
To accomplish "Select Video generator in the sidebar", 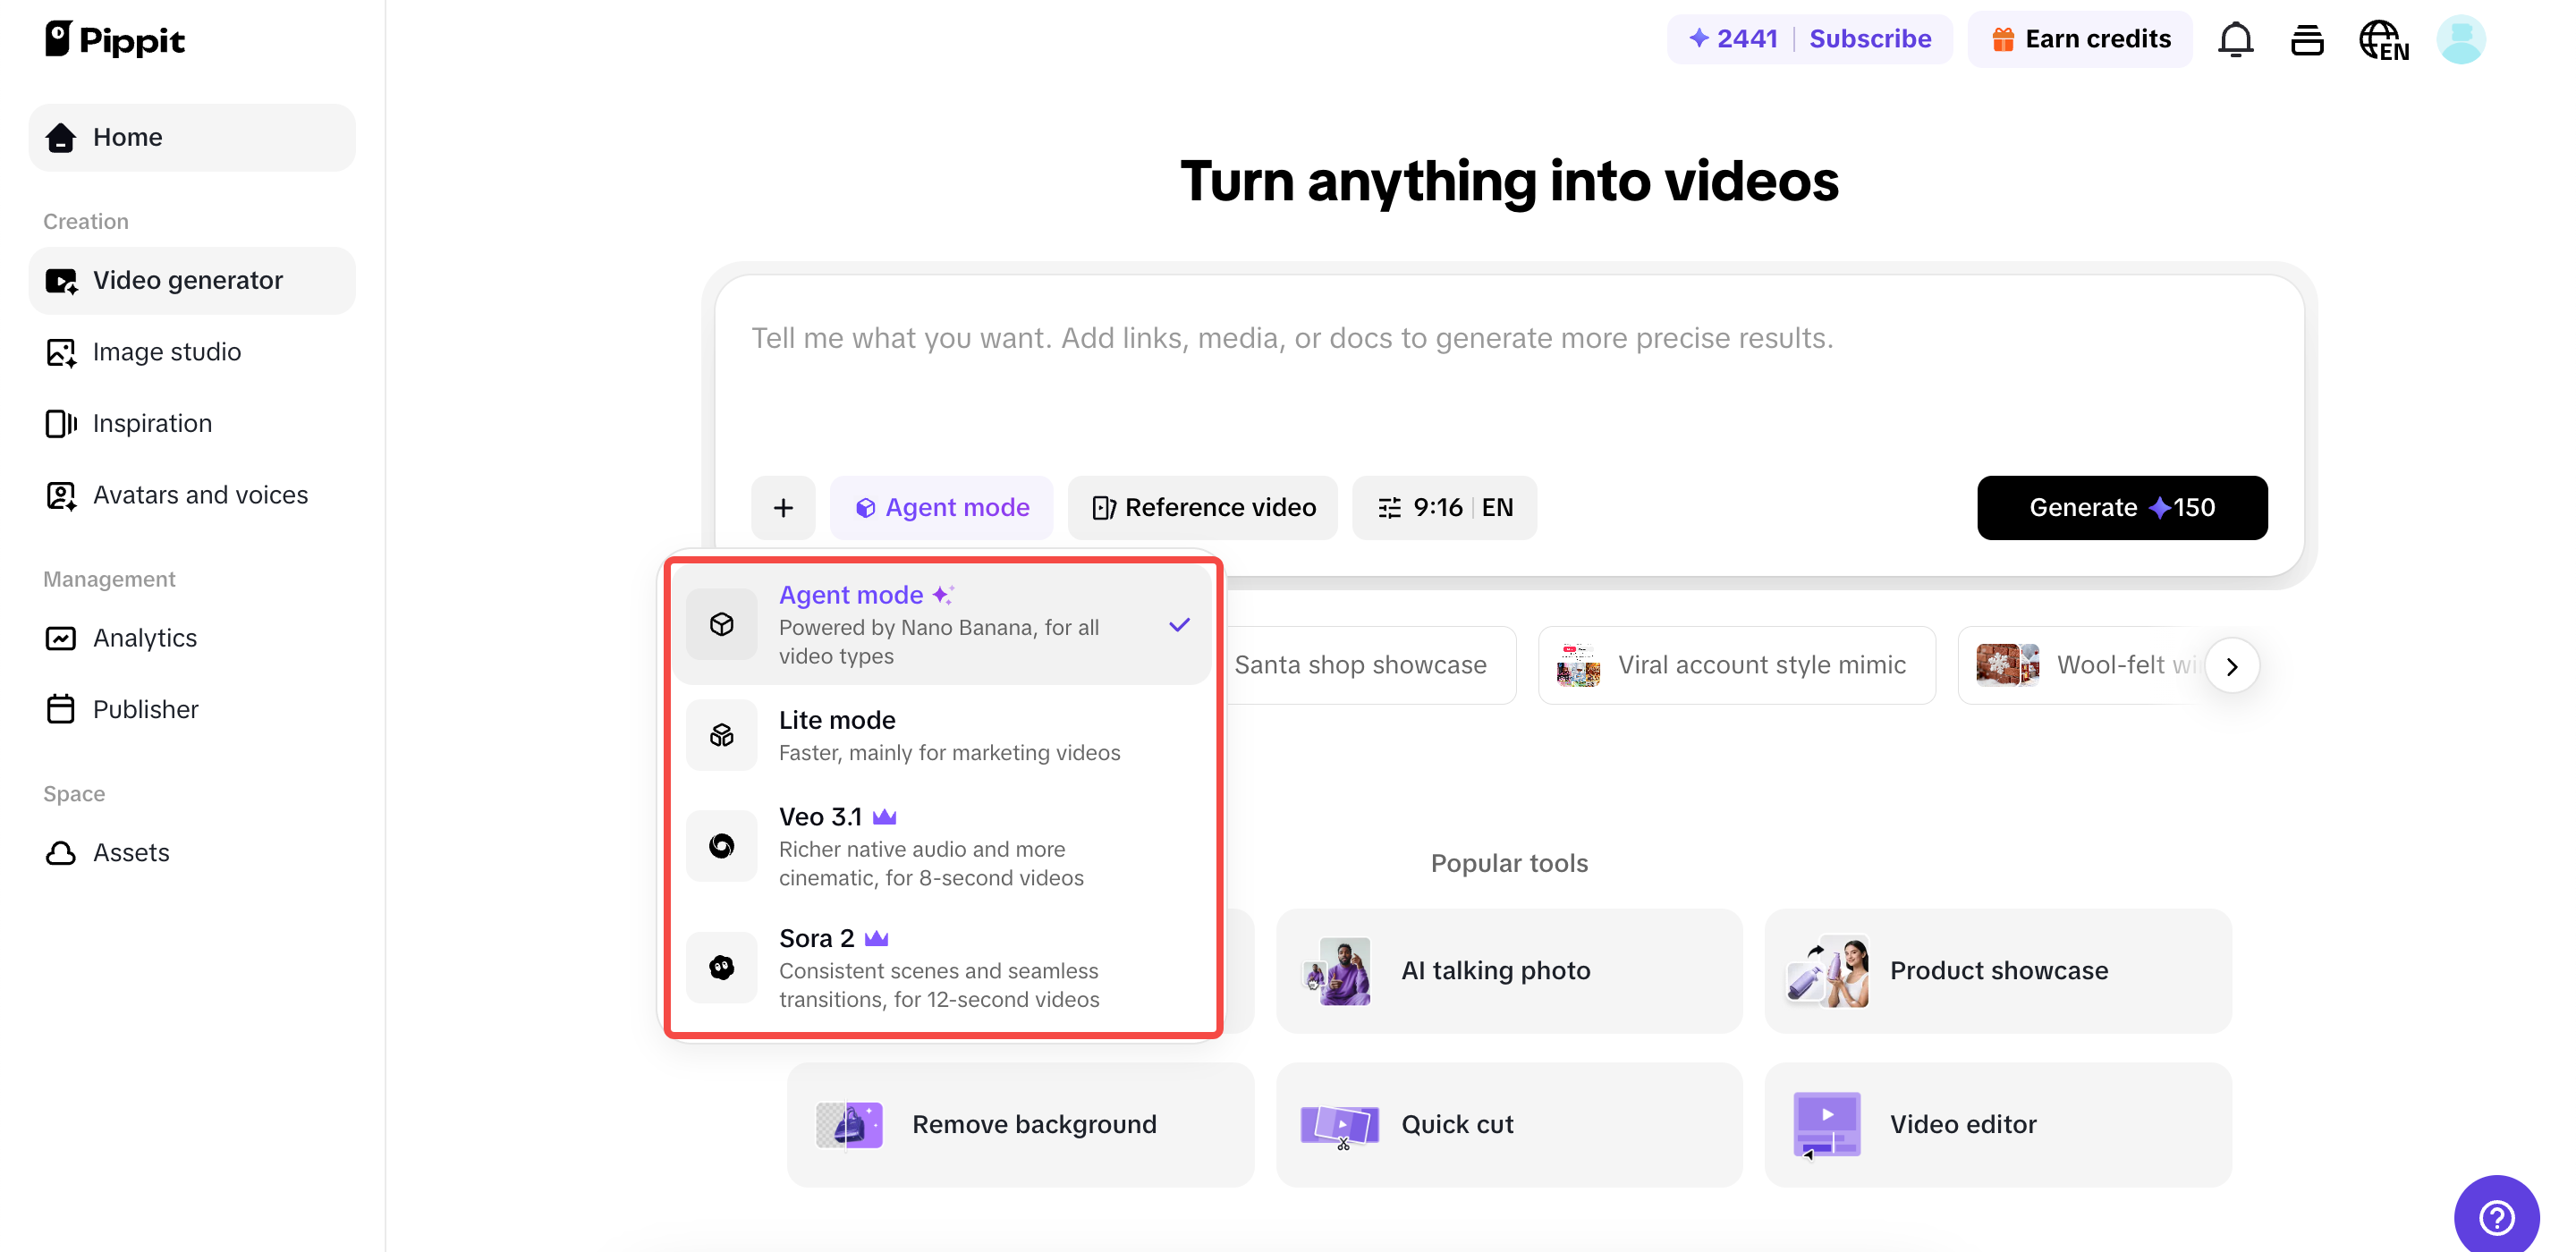I will [x=188, y=280].
